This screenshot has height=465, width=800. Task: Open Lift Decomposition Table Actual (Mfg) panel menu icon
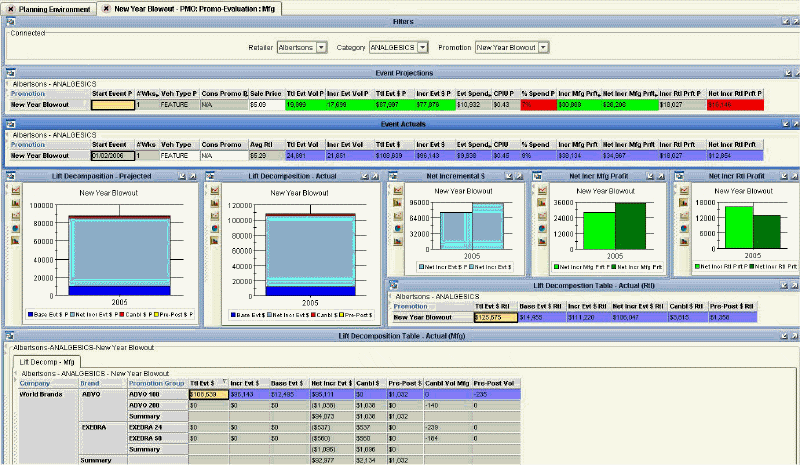coord(10,336)
